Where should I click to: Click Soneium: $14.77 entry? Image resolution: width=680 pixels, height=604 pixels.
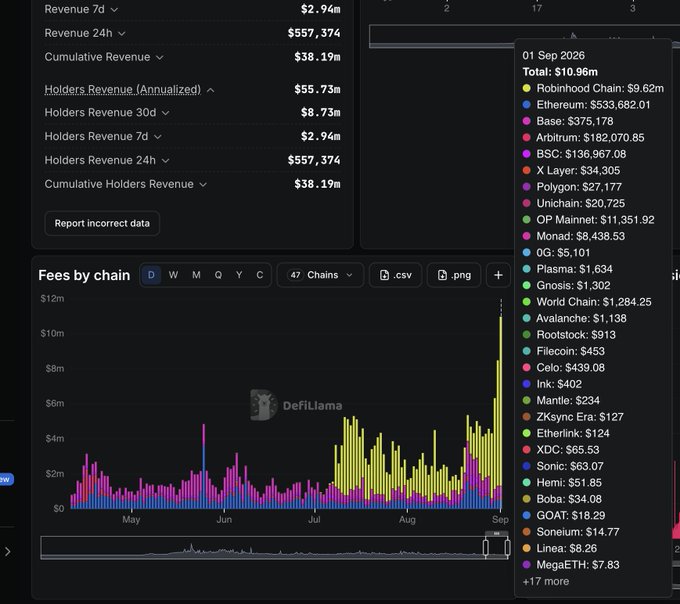[571, 532]
